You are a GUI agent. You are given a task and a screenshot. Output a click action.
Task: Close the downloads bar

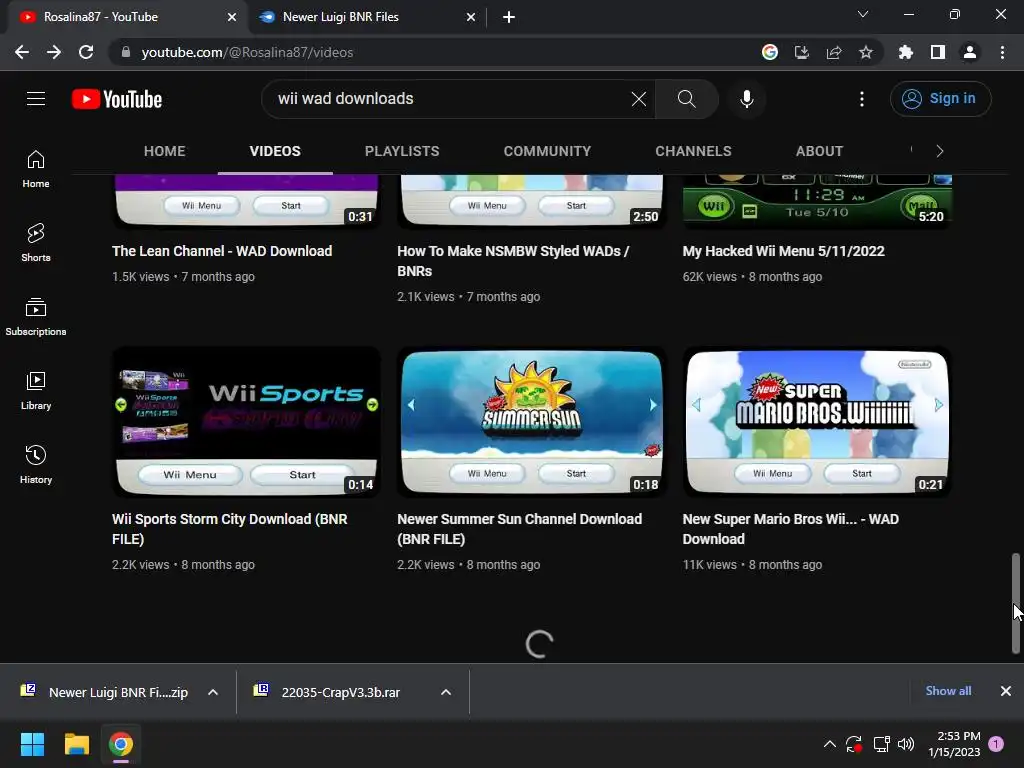pyautogui.click(x=1006, y=691)
